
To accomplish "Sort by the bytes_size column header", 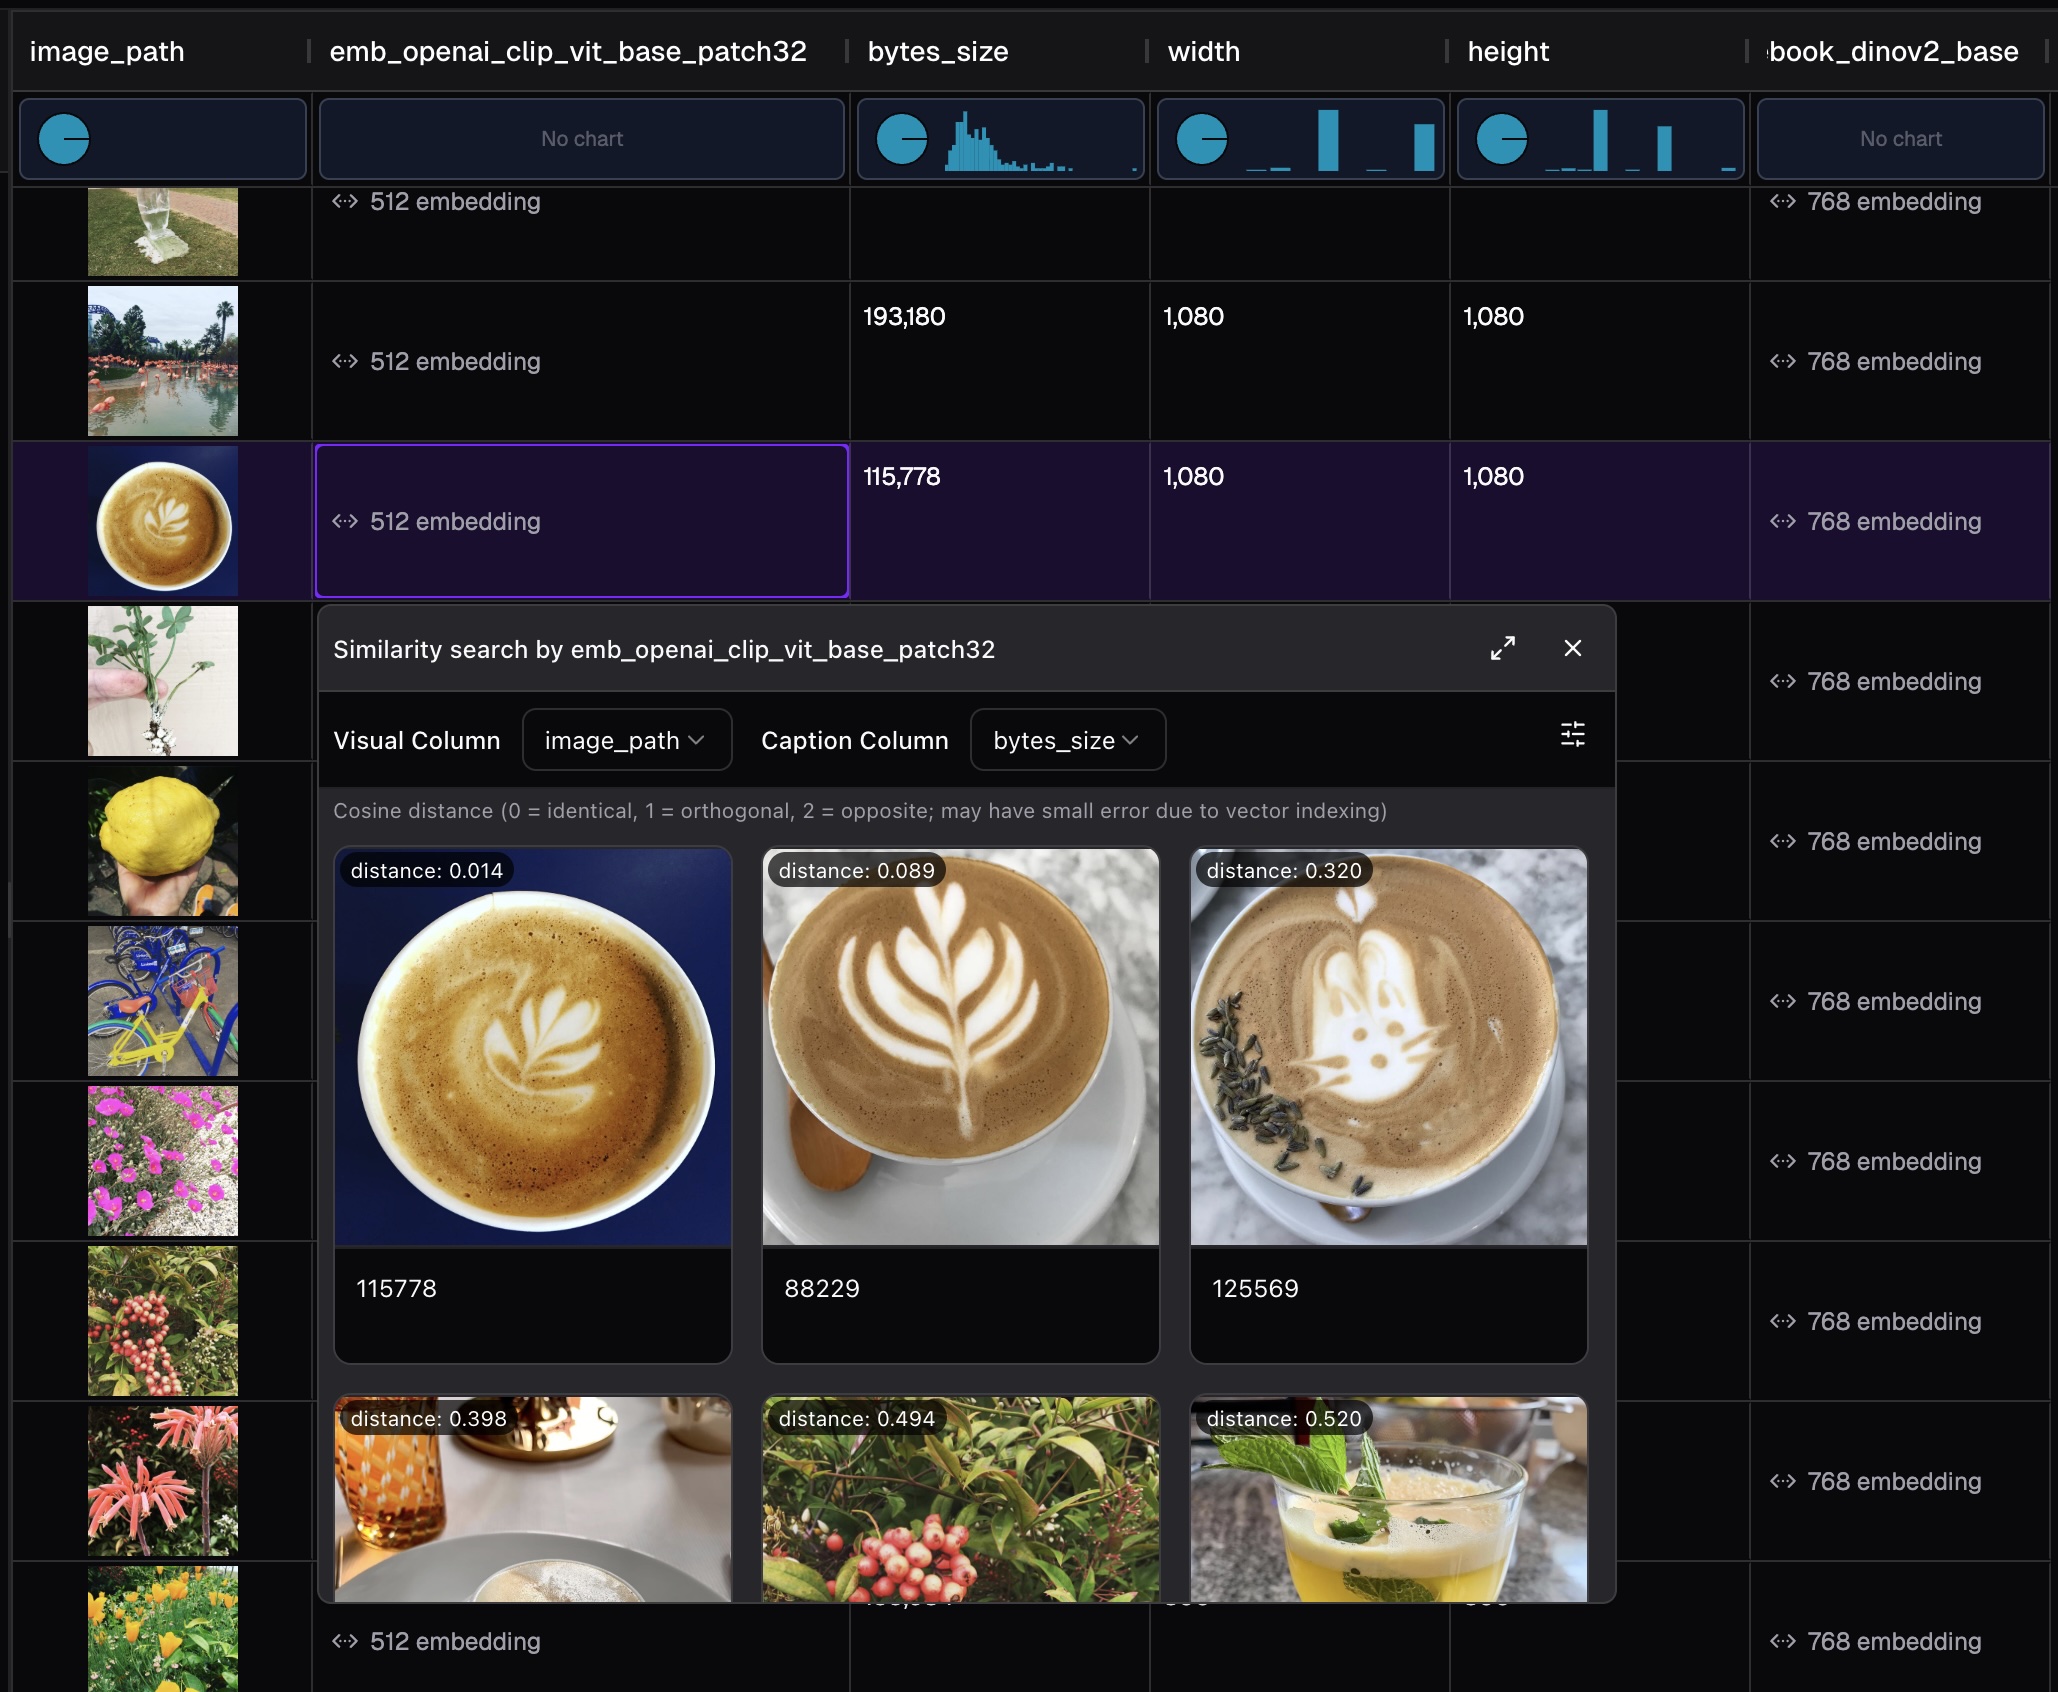I will 938,52.
